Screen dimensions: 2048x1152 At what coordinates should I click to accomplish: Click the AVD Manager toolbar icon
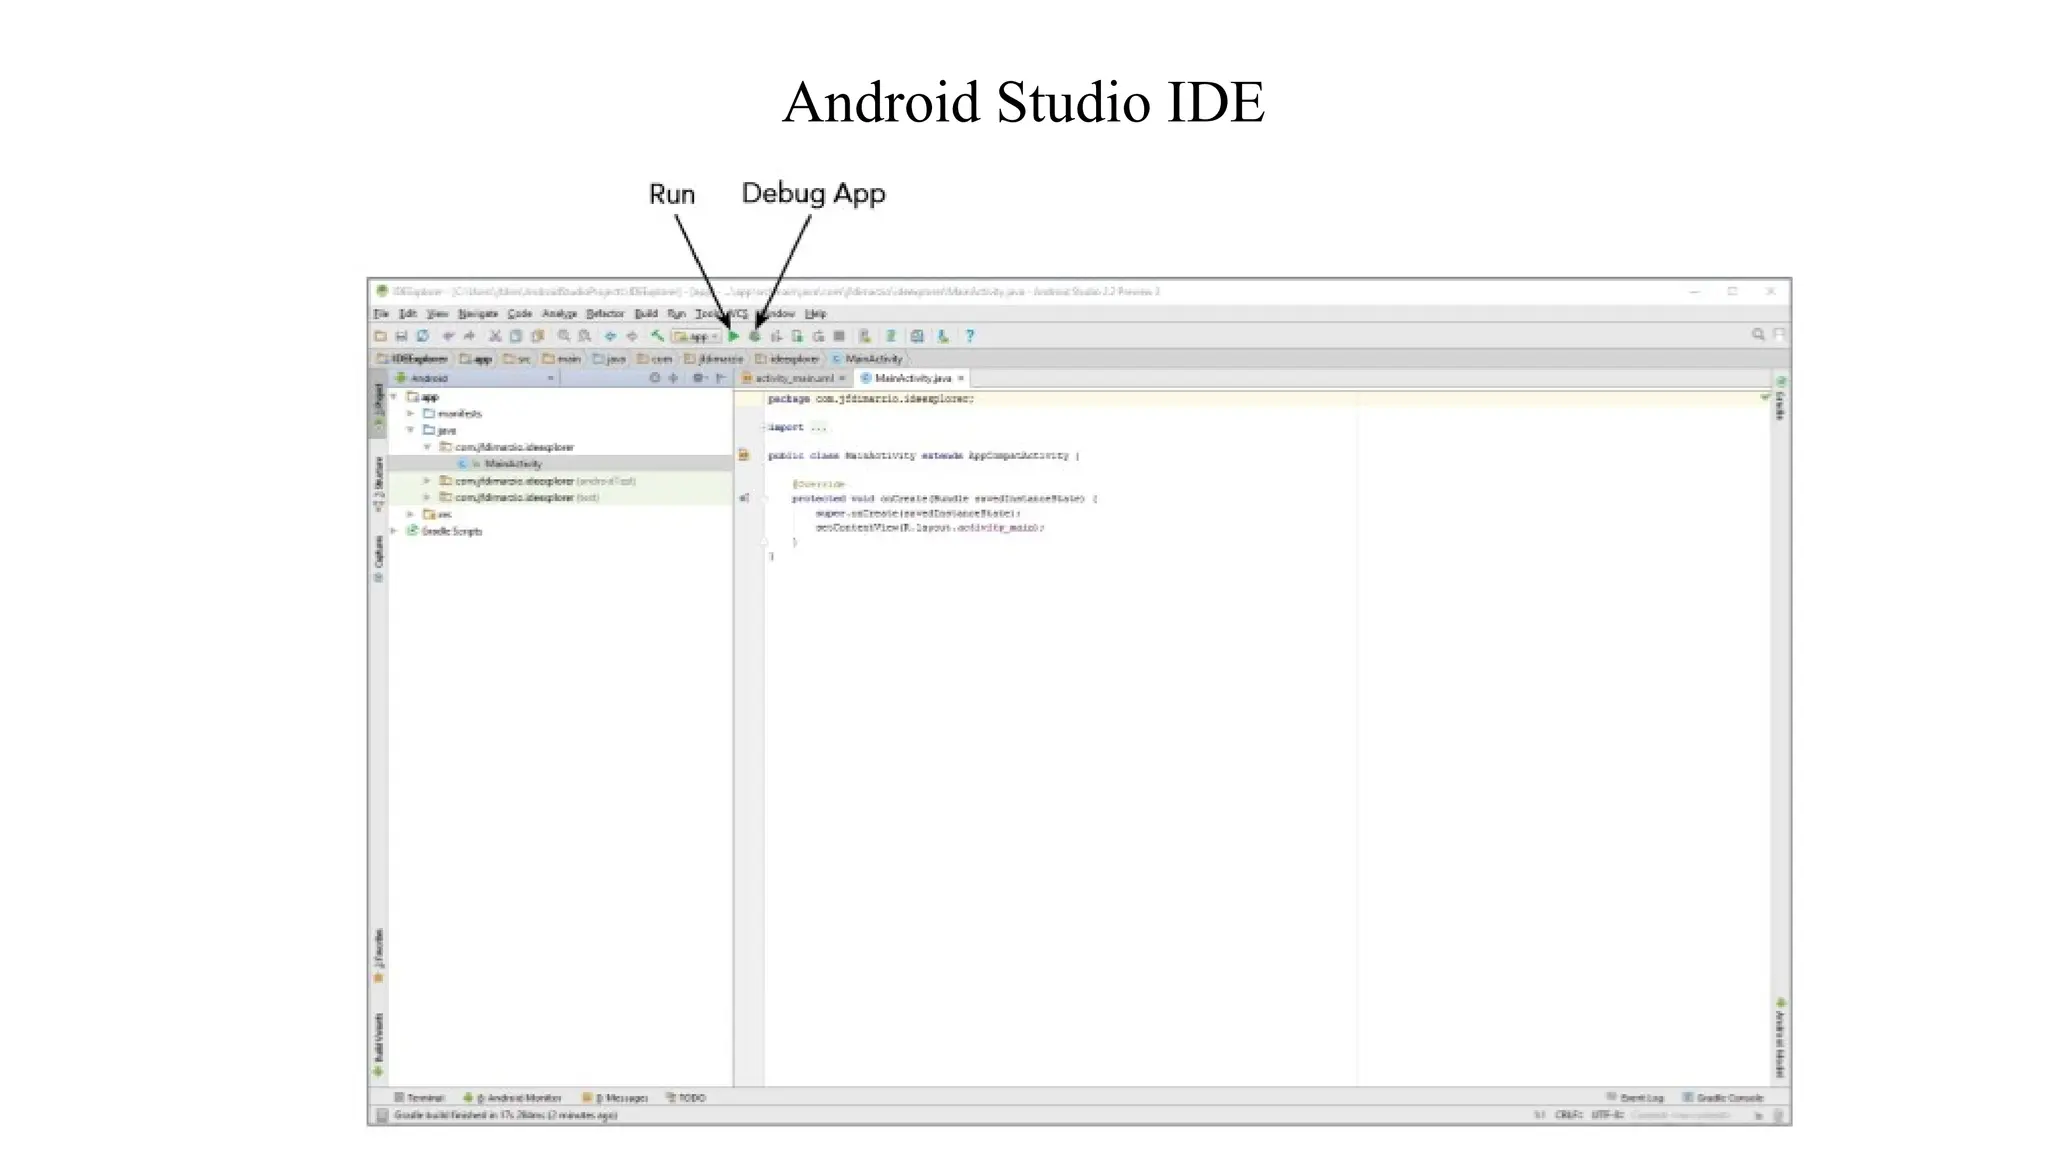tap(866, 337)
